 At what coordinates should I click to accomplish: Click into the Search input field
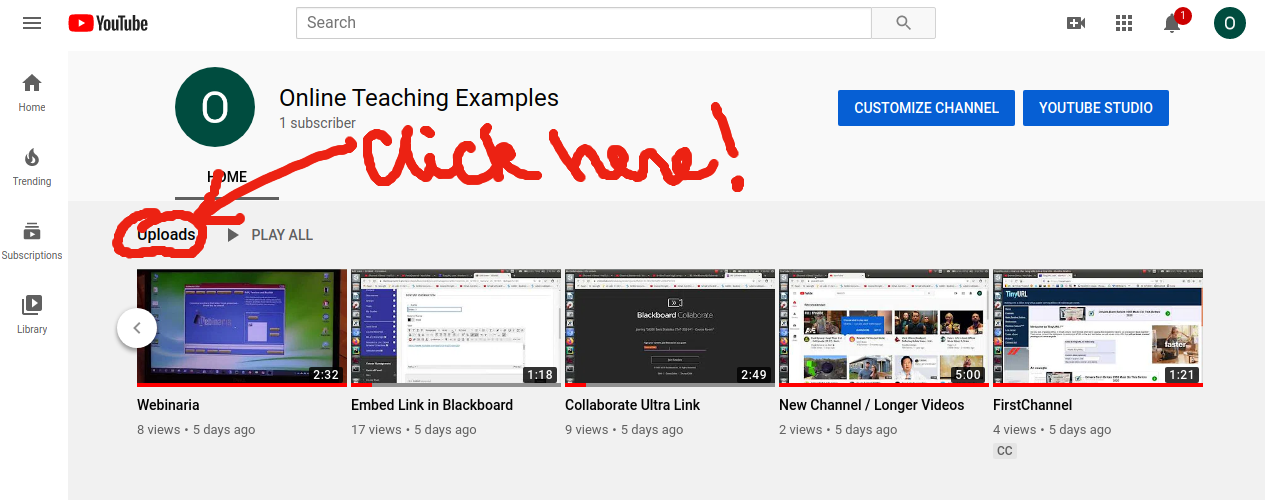tap(583, 23)
